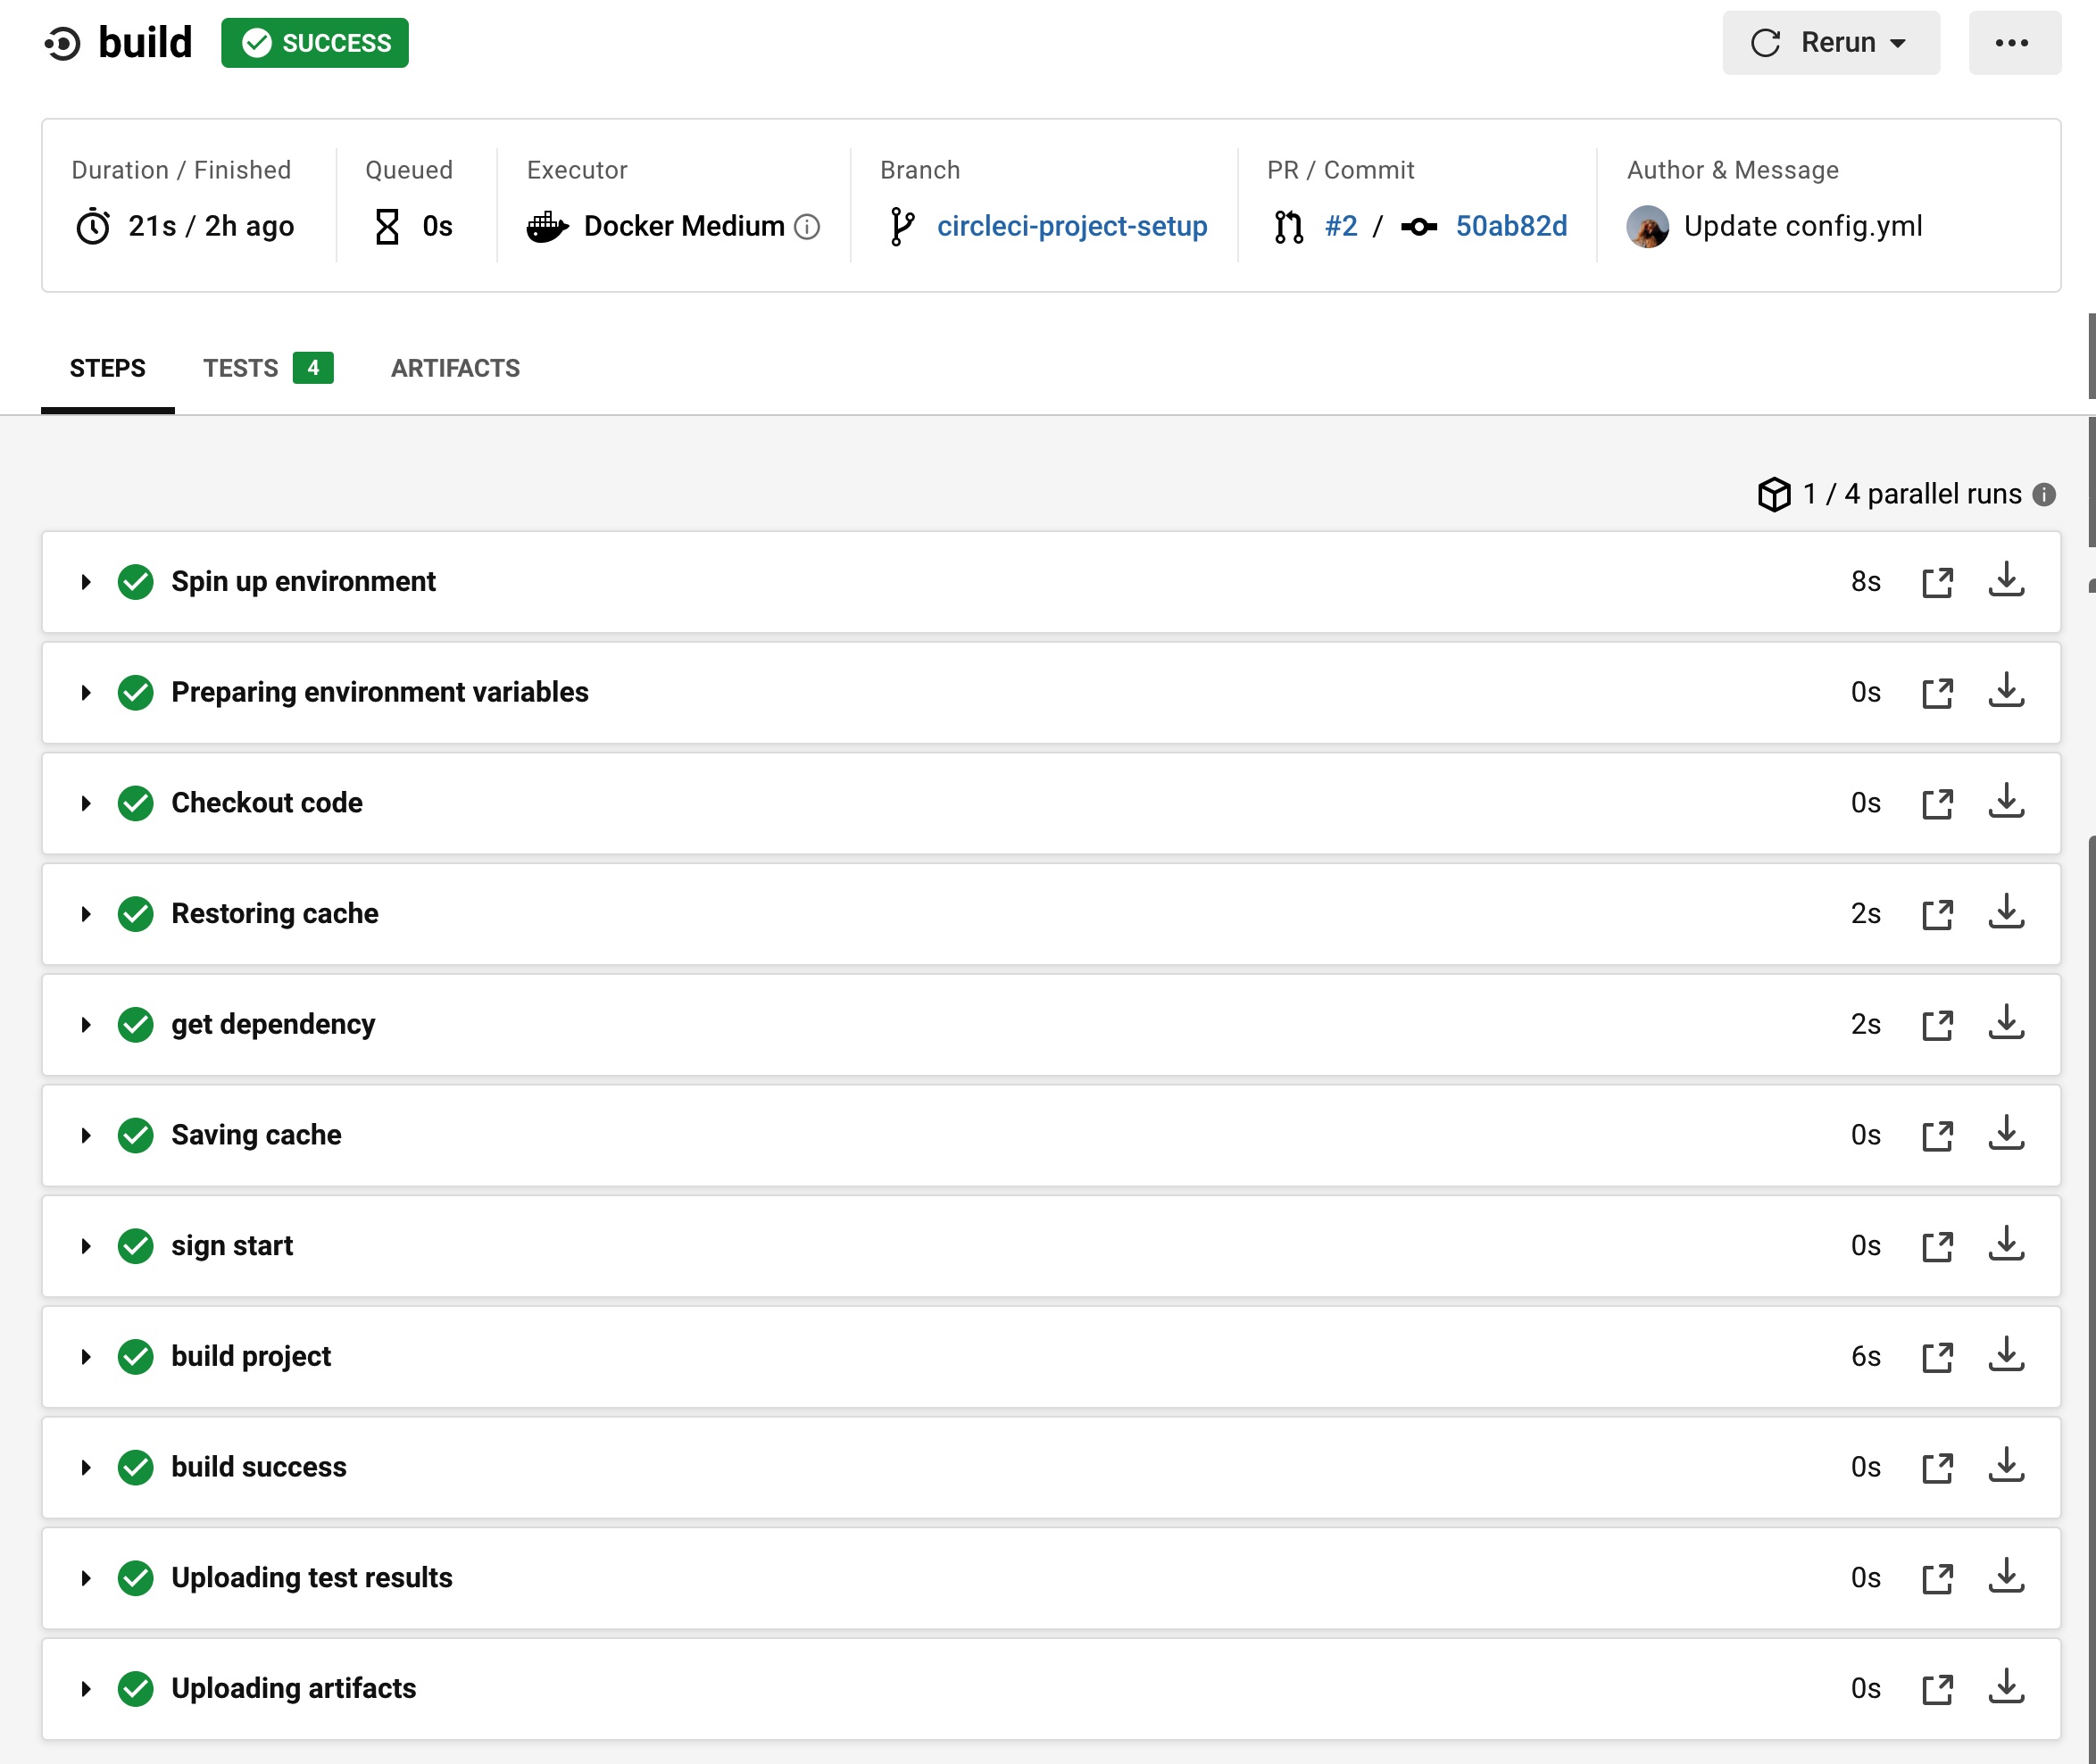Open the logs for Spin up environment externally
The height and width of the screenshot is (1764, 2096).
click(1938, 581)
